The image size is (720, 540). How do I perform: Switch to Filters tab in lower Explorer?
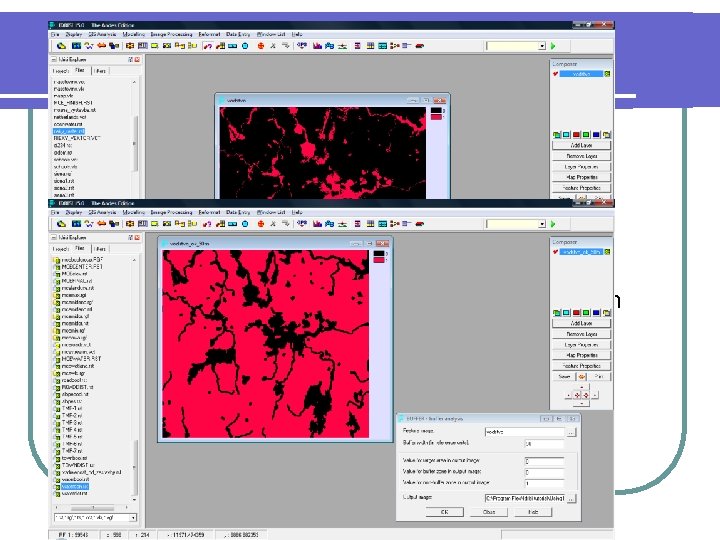(100, 247)
